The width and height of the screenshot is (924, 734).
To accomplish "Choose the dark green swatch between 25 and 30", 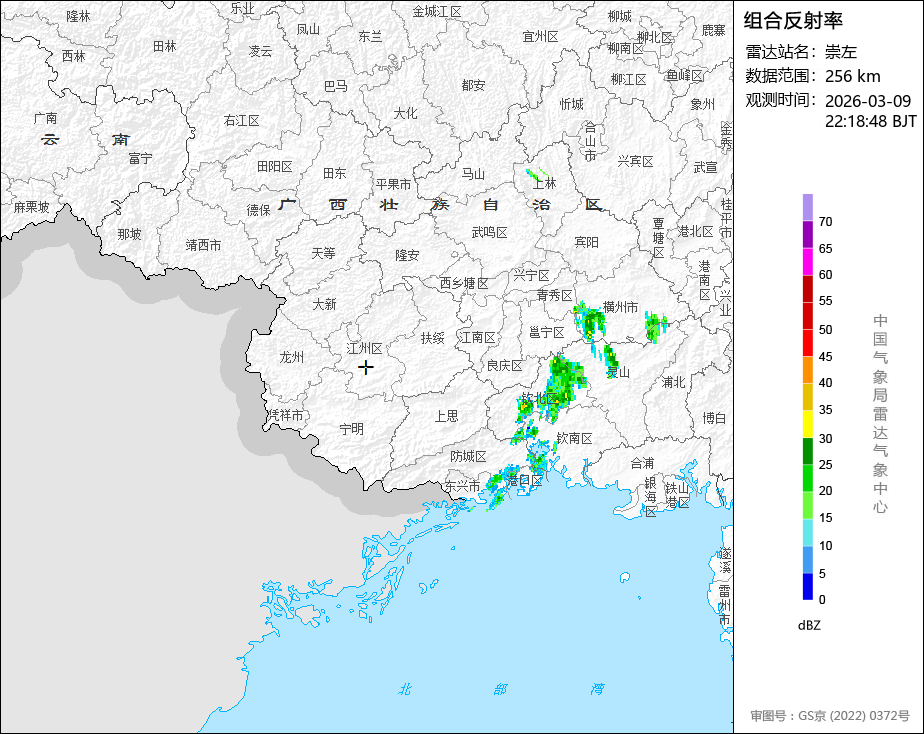I will point(807,451).
